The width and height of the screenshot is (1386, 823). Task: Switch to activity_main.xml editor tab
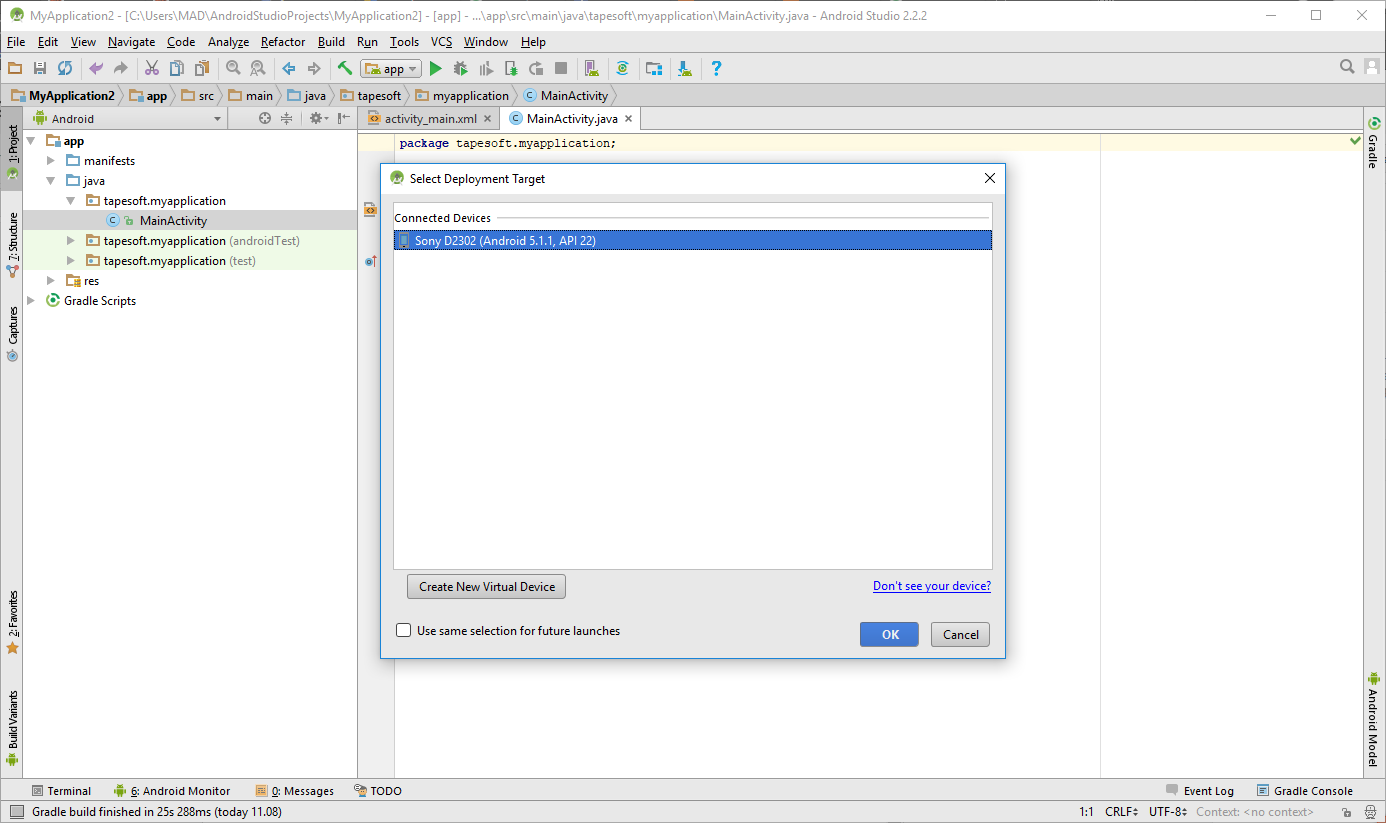pyautogui.click(x=431, y=118)
